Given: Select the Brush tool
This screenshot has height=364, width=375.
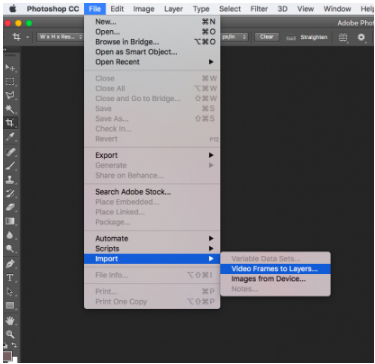Looking at the screenshot, I should (x=10, y=165).
